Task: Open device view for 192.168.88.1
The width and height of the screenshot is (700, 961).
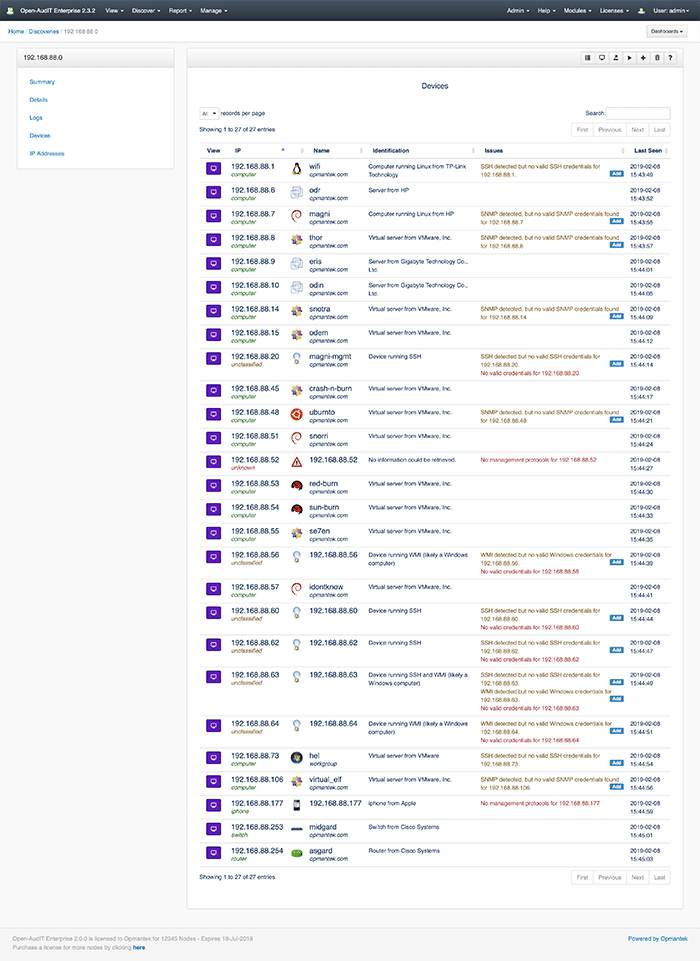Action: pos(213,169)
